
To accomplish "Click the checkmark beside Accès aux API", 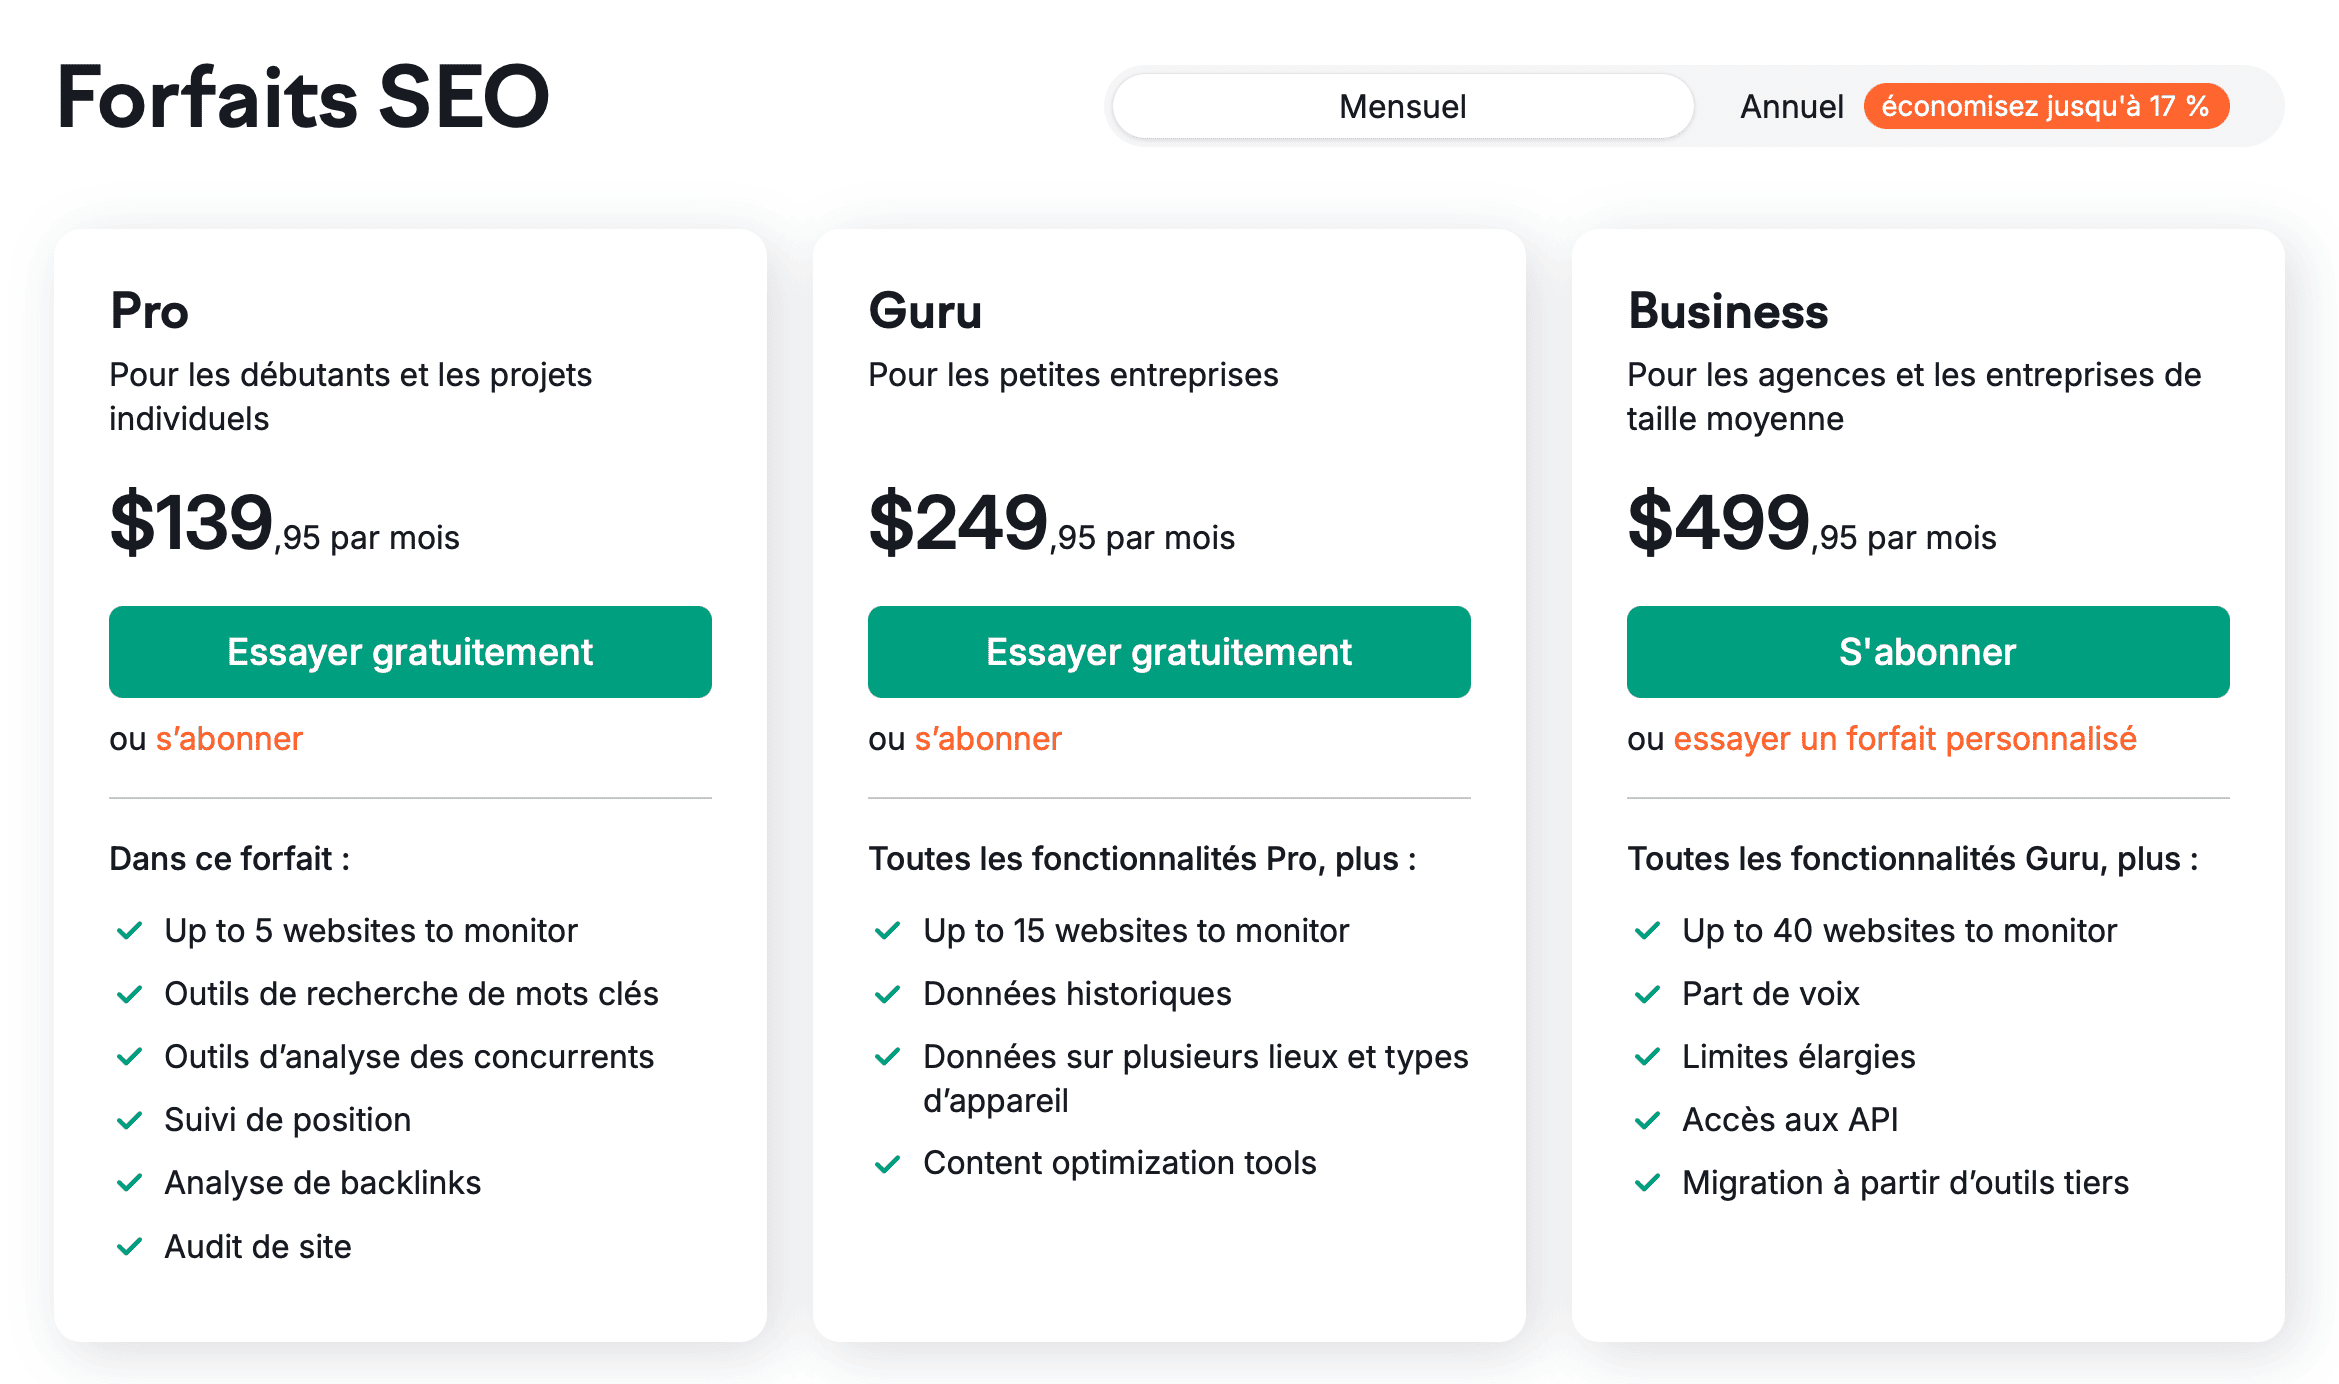I will pos(1647,1120).
